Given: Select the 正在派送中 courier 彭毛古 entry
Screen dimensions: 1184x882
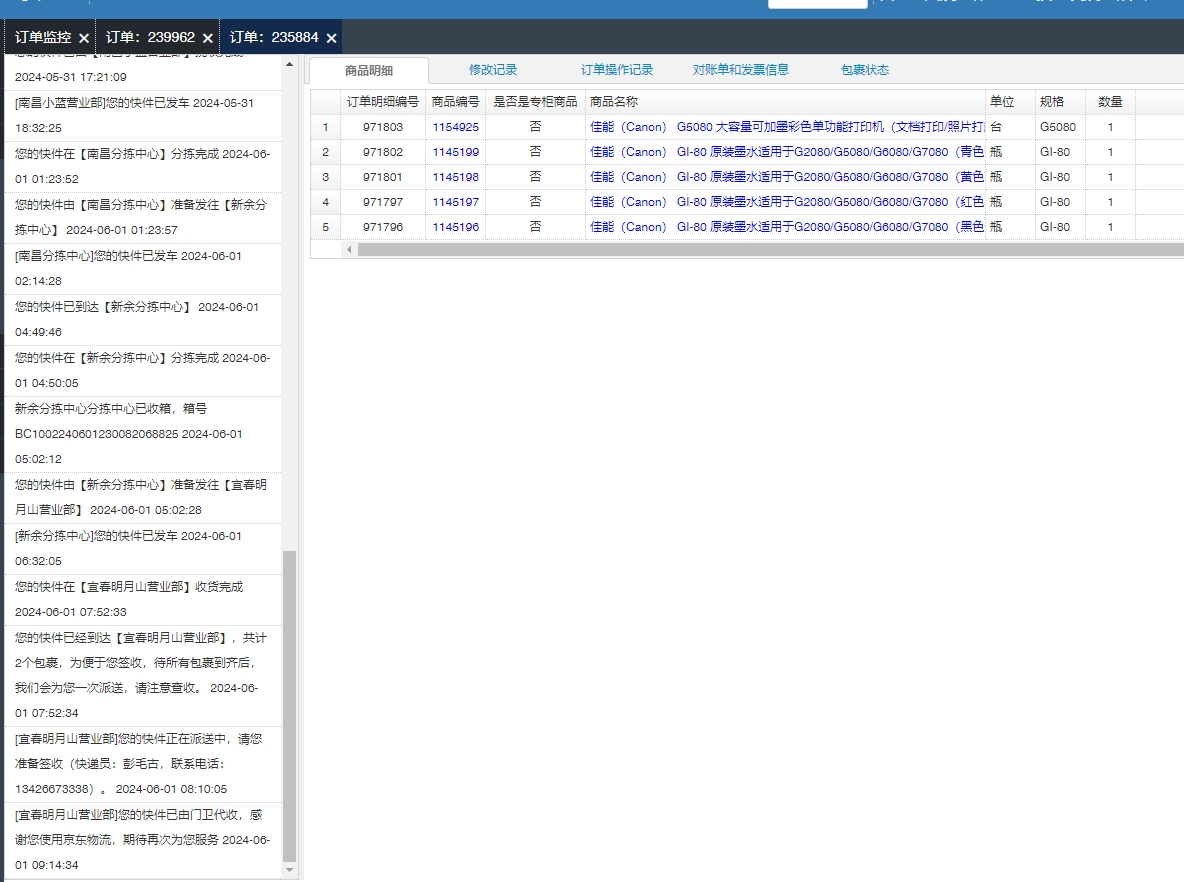Looking at the screenshot, I should click(x=143, y=763).
